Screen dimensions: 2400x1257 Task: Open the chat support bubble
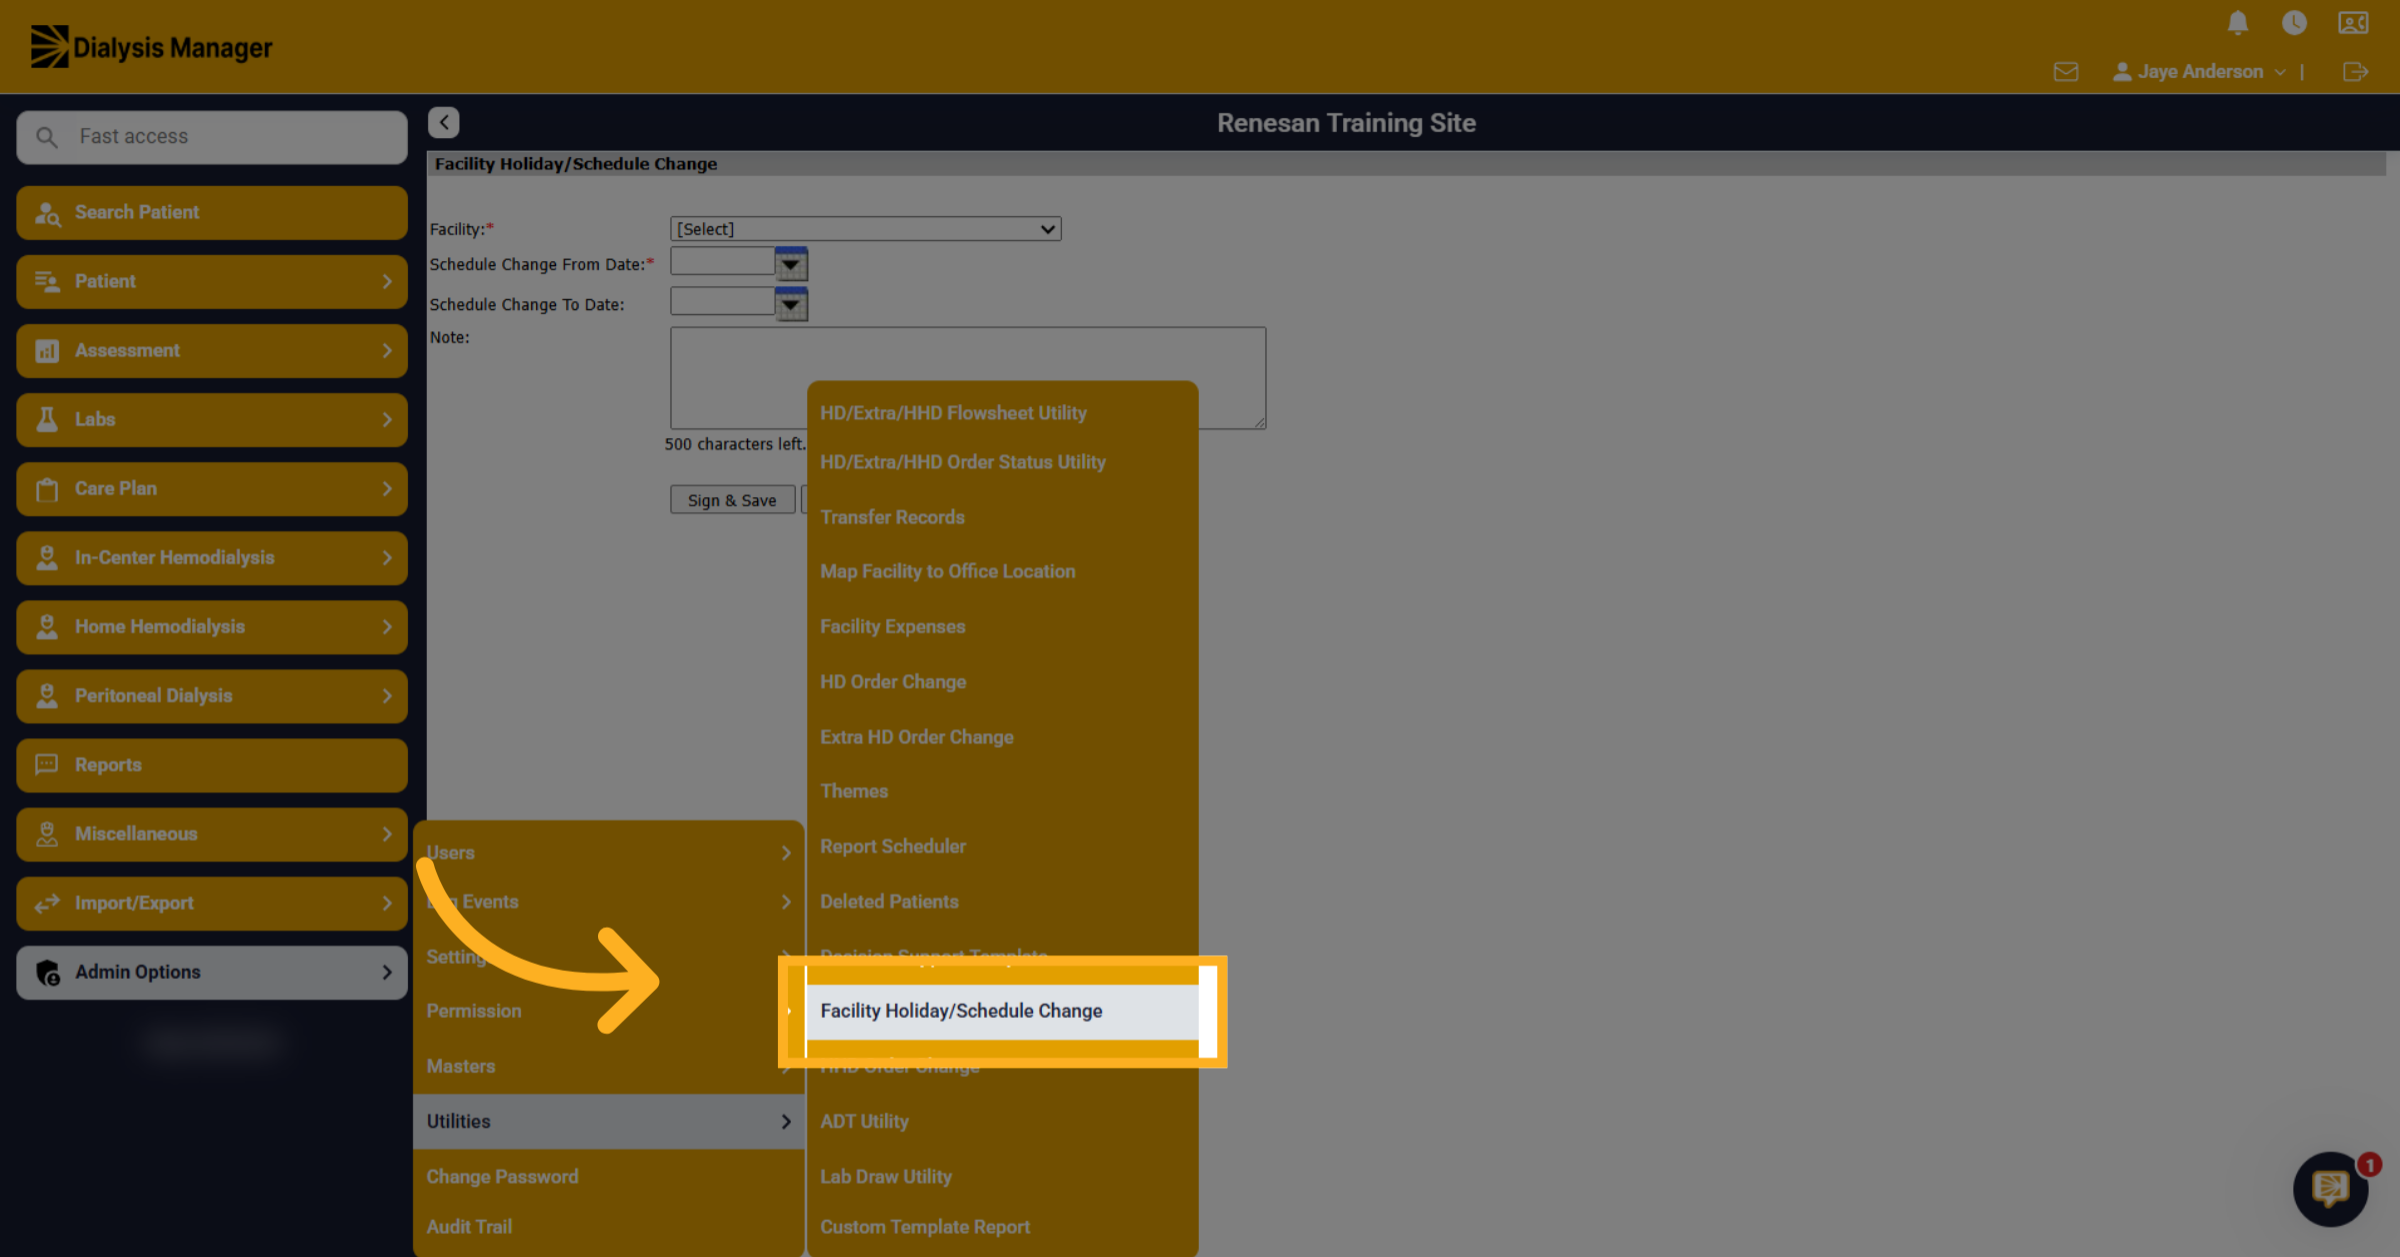pyautogui.click(x=2330, y=1188)
